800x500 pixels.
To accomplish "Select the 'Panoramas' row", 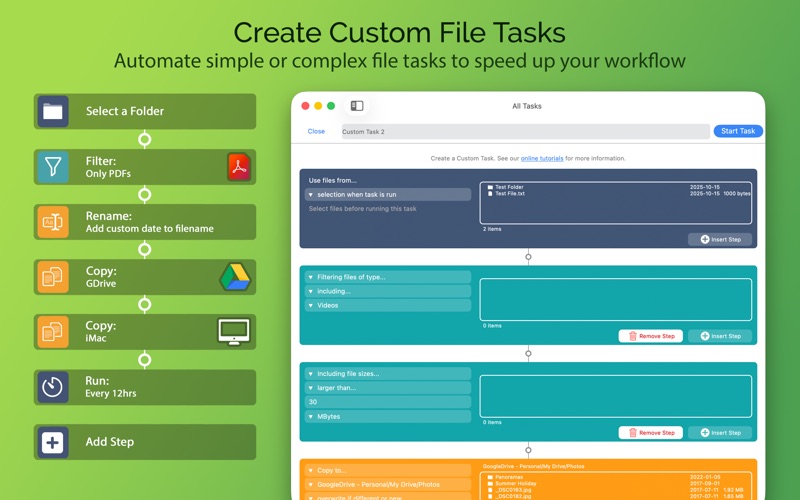I will tap(615, 478).
